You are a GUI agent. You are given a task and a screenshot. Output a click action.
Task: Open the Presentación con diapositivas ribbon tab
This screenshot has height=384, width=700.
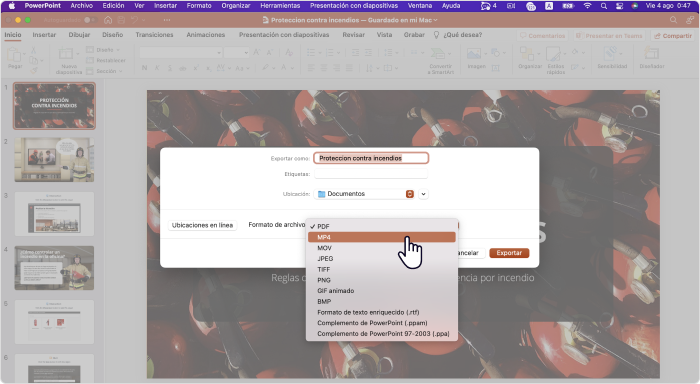284,35
